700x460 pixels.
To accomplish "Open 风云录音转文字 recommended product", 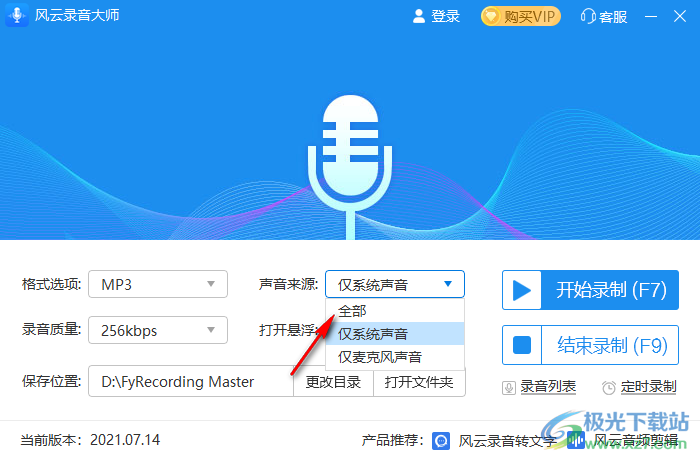I will click(508, 441).
